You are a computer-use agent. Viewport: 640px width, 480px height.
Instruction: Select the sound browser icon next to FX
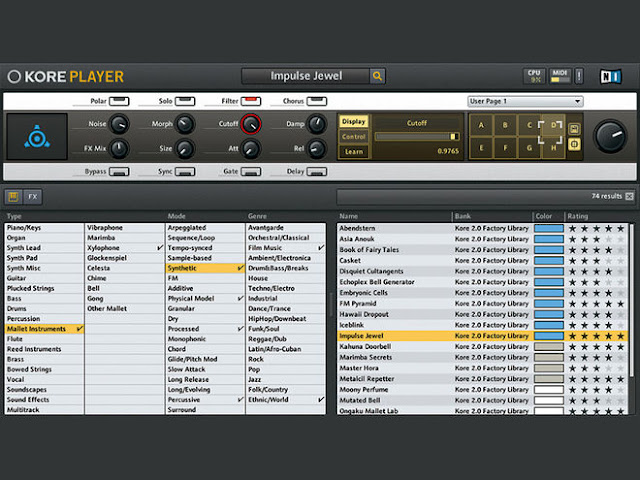click(x=13, y=197)
